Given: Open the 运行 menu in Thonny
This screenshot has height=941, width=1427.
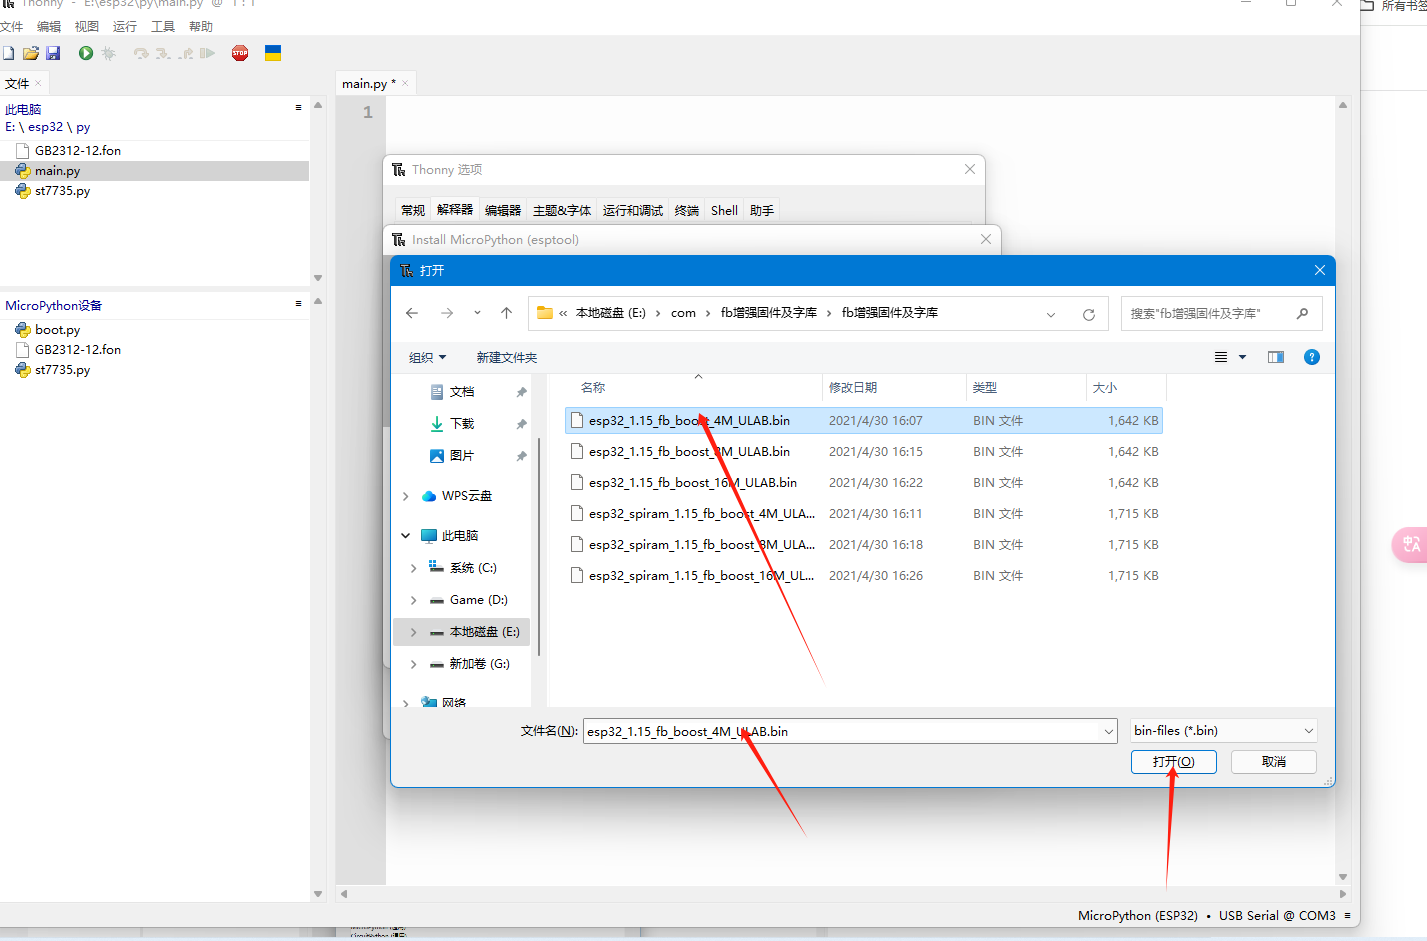Looking at the screenshot, I should coord(125,26).
